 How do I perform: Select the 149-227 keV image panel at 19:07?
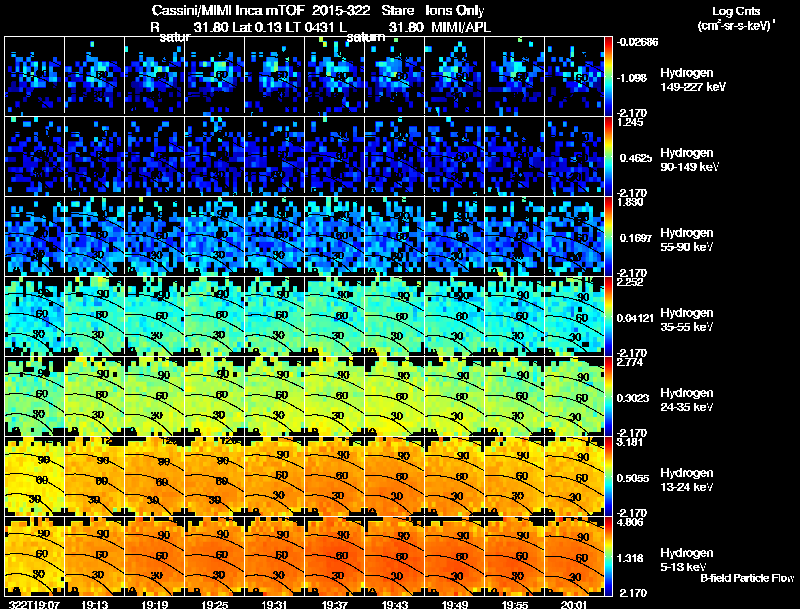tap(34, 75)
